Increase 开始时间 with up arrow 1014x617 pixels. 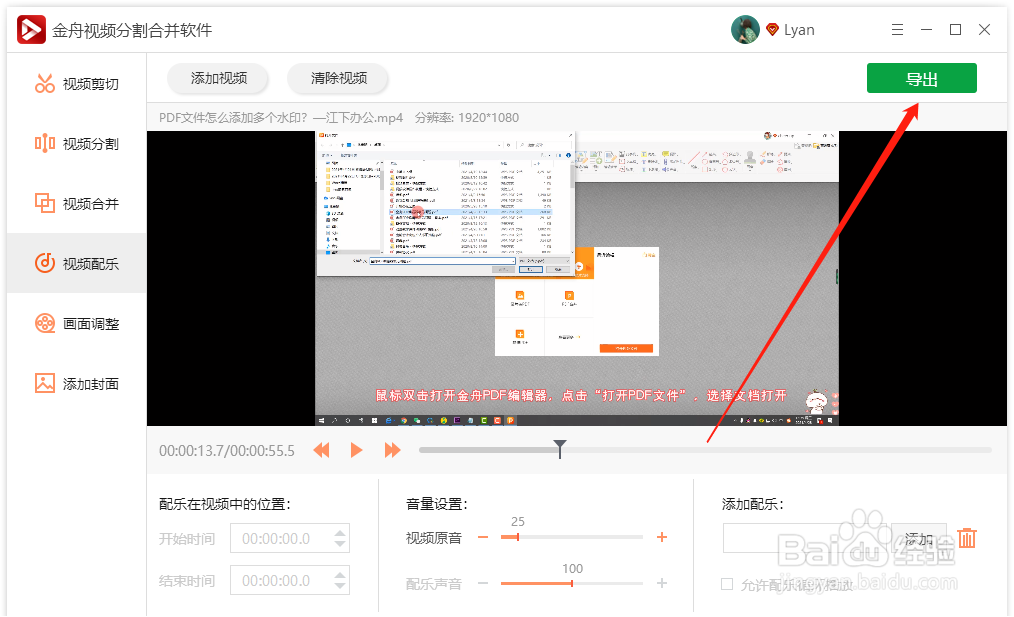(340, 533)
